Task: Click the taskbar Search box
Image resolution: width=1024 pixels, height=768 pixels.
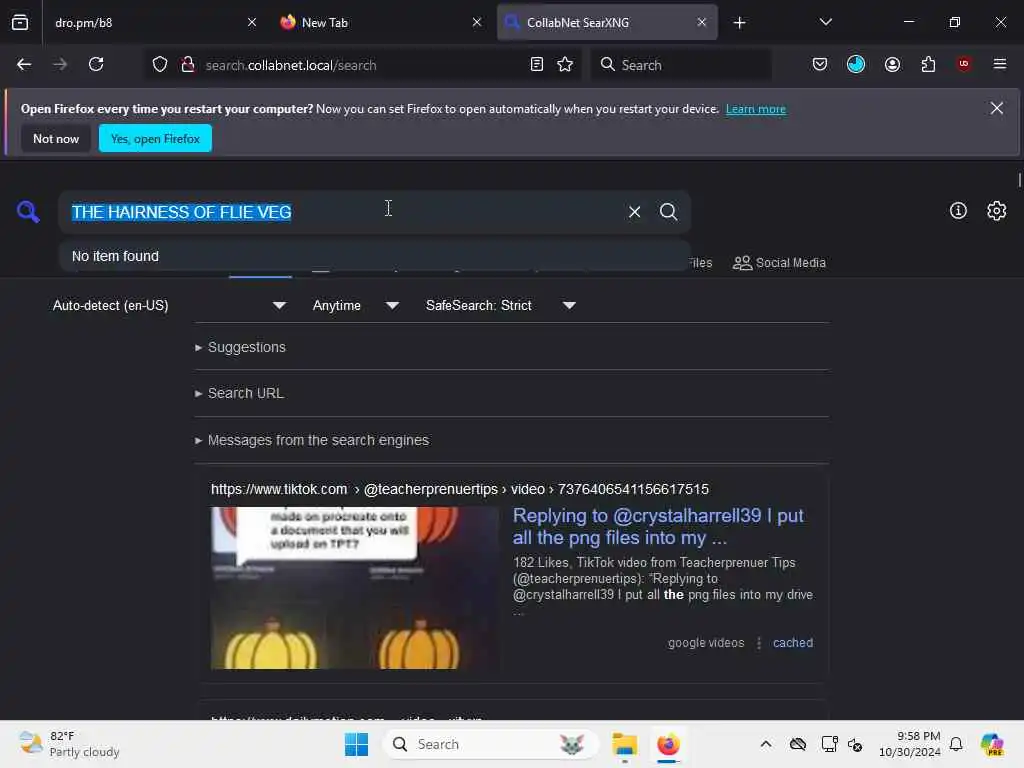Action: pyautogui.click(x=490, y=744)
